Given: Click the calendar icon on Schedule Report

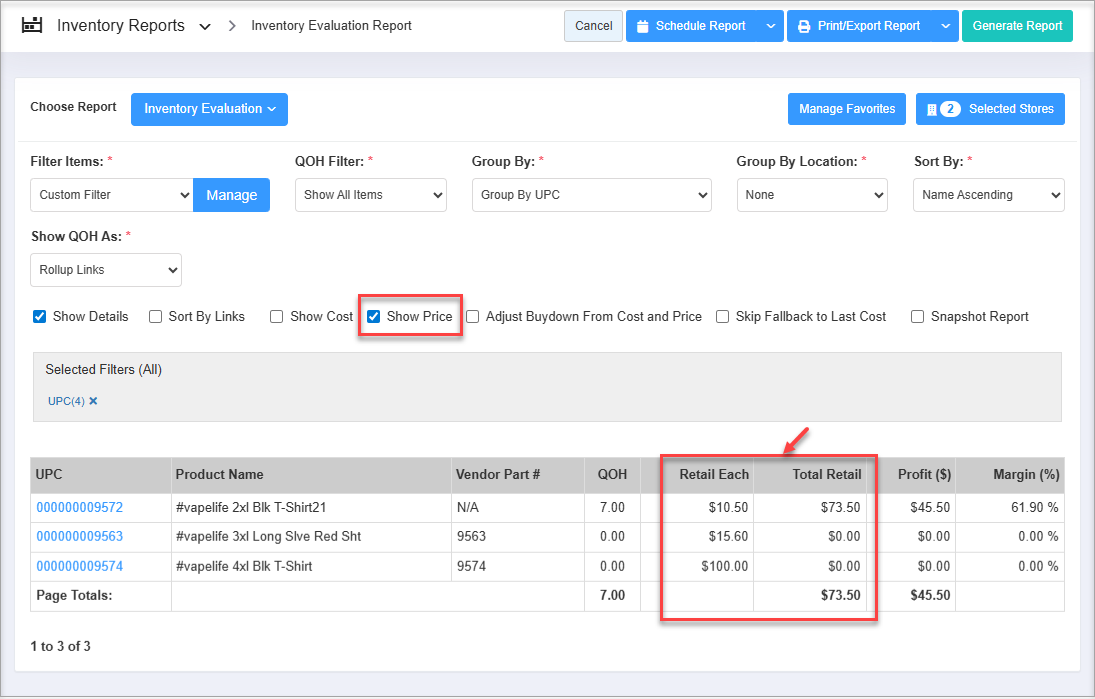Looking at the screenshot, I should click(x=642, y=26).
